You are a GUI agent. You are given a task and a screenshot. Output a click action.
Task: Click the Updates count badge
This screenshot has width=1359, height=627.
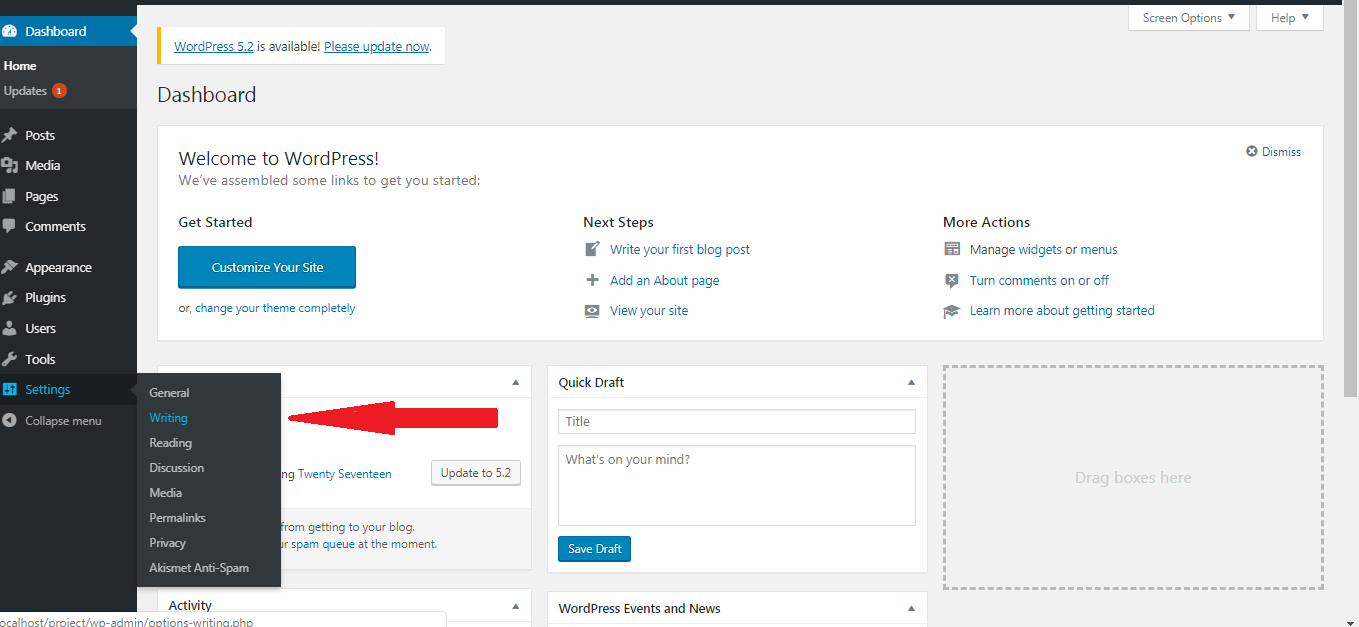[59, 91]
